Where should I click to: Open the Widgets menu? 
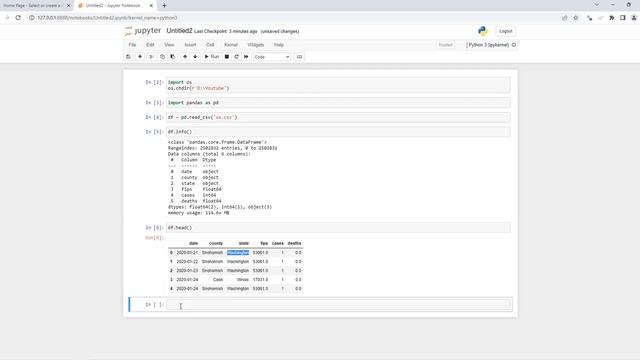pos(256,45)
